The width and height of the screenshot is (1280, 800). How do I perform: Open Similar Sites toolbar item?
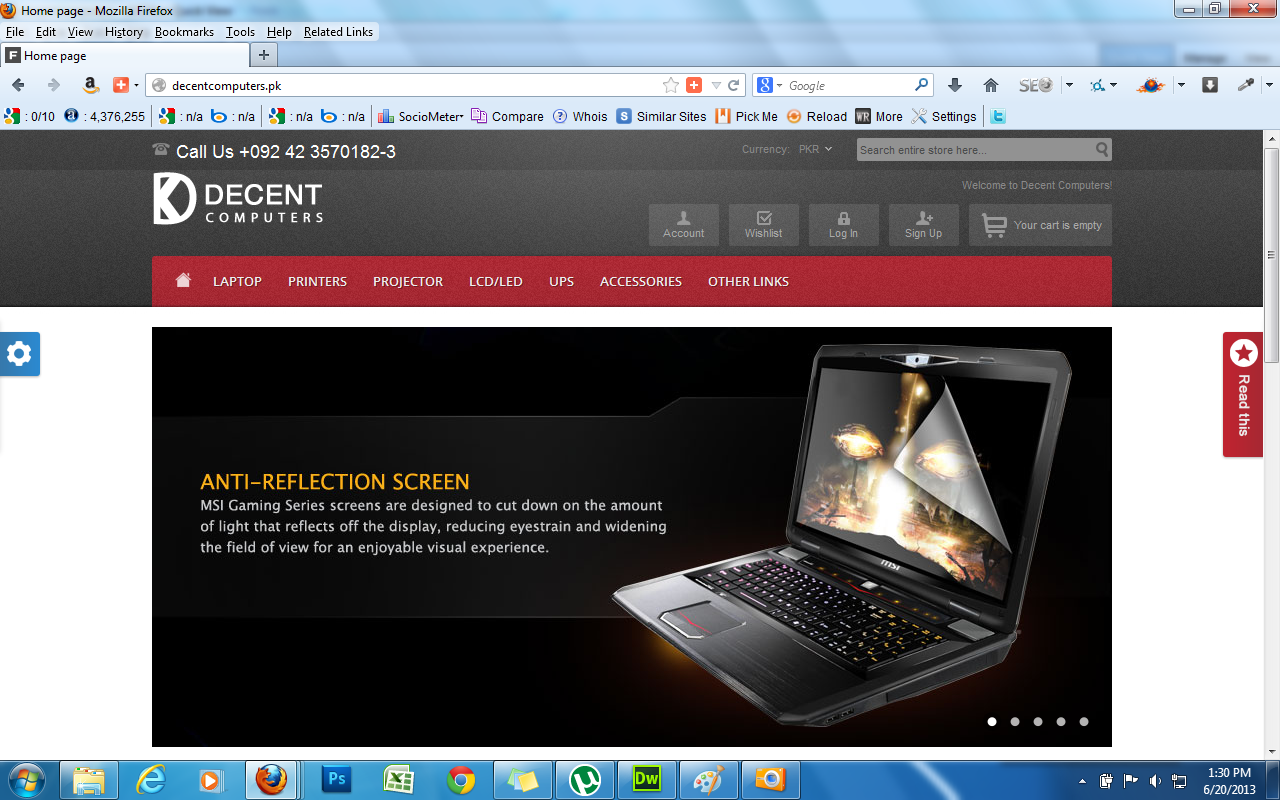point(662,116)
